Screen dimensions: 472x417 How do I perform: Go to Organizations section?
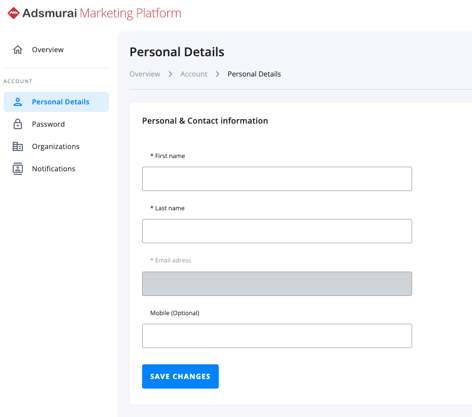[56, 146]
